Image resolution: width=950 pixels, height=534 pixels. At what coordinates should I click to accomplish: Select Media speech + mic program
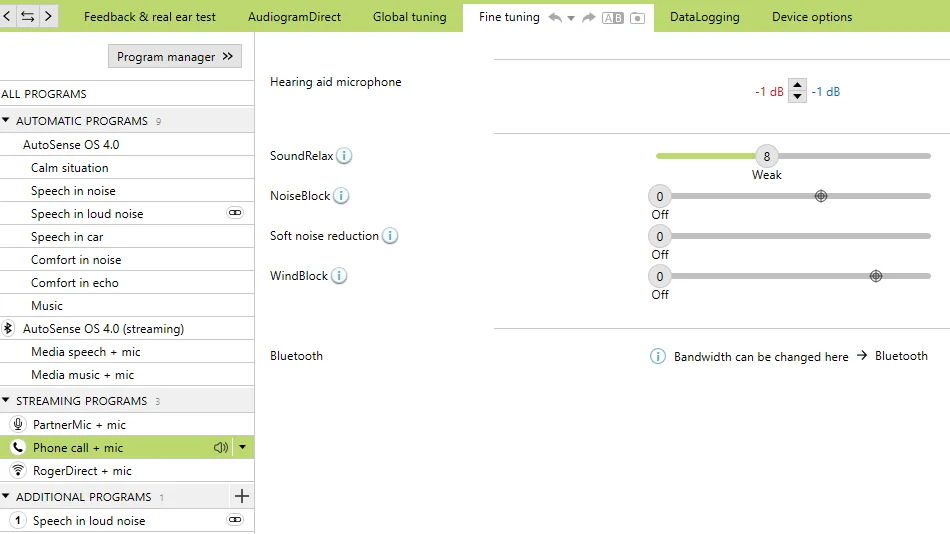click(127, 352)
